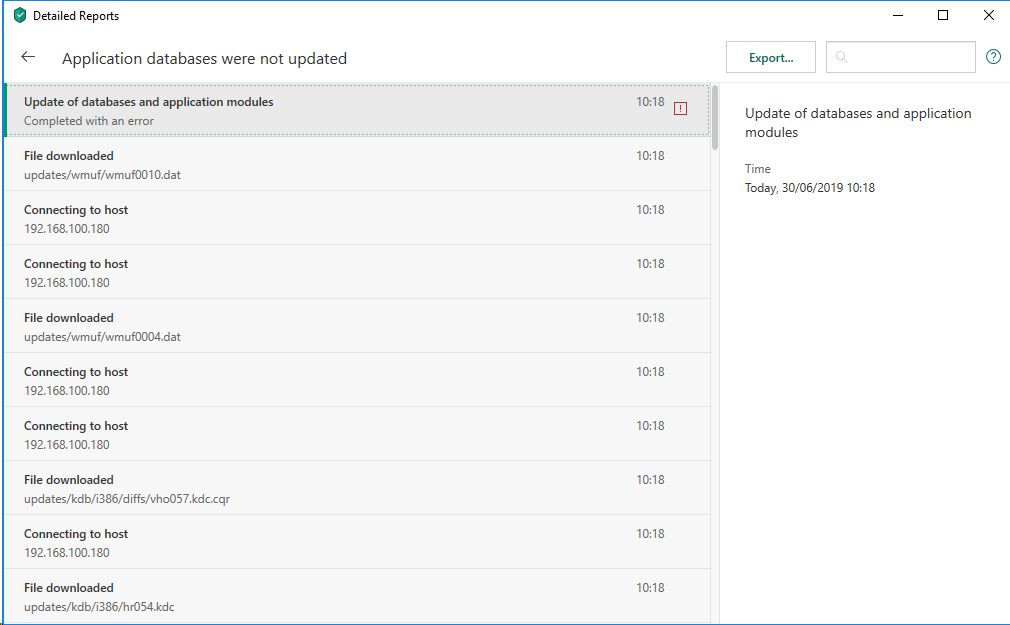Click the back arrow icon
Viewport: 1010px width, 625px height.
(28, 57)
